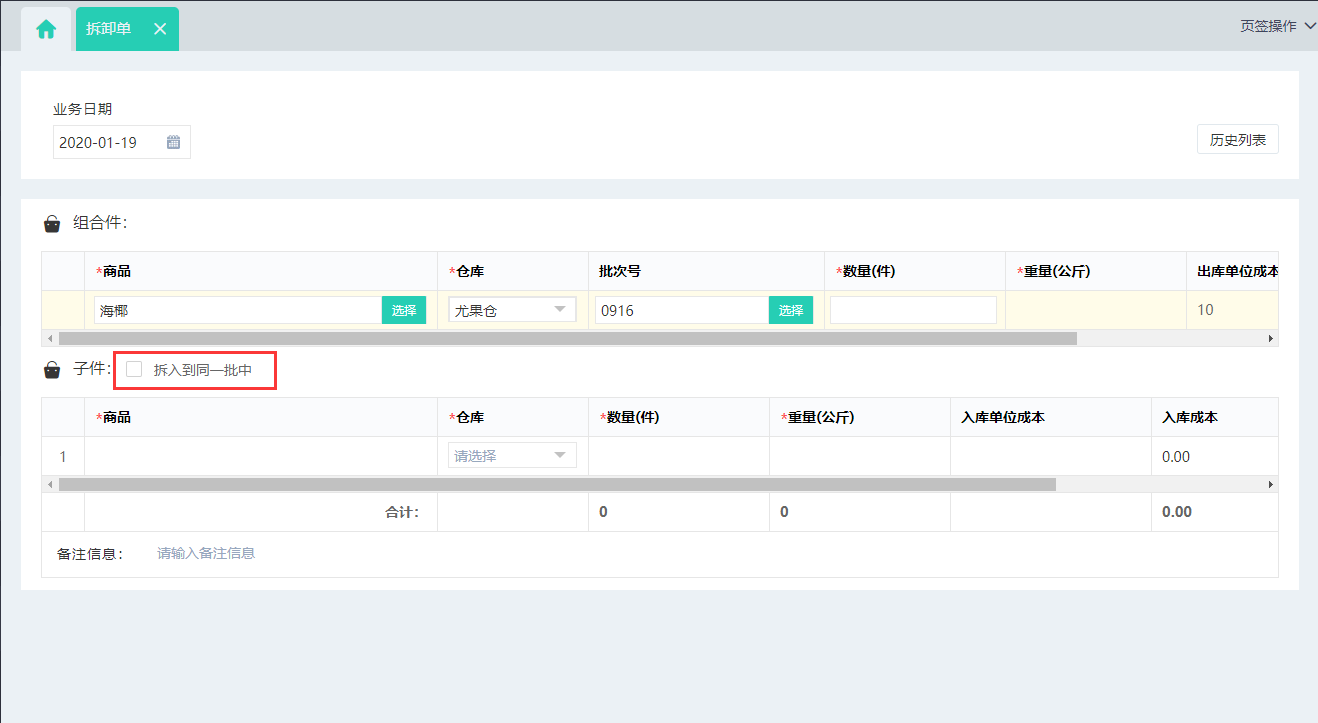Screen dimensions: 1318x723
Task: Click 选择 button next to batch 0916
Action: [791, 310]
